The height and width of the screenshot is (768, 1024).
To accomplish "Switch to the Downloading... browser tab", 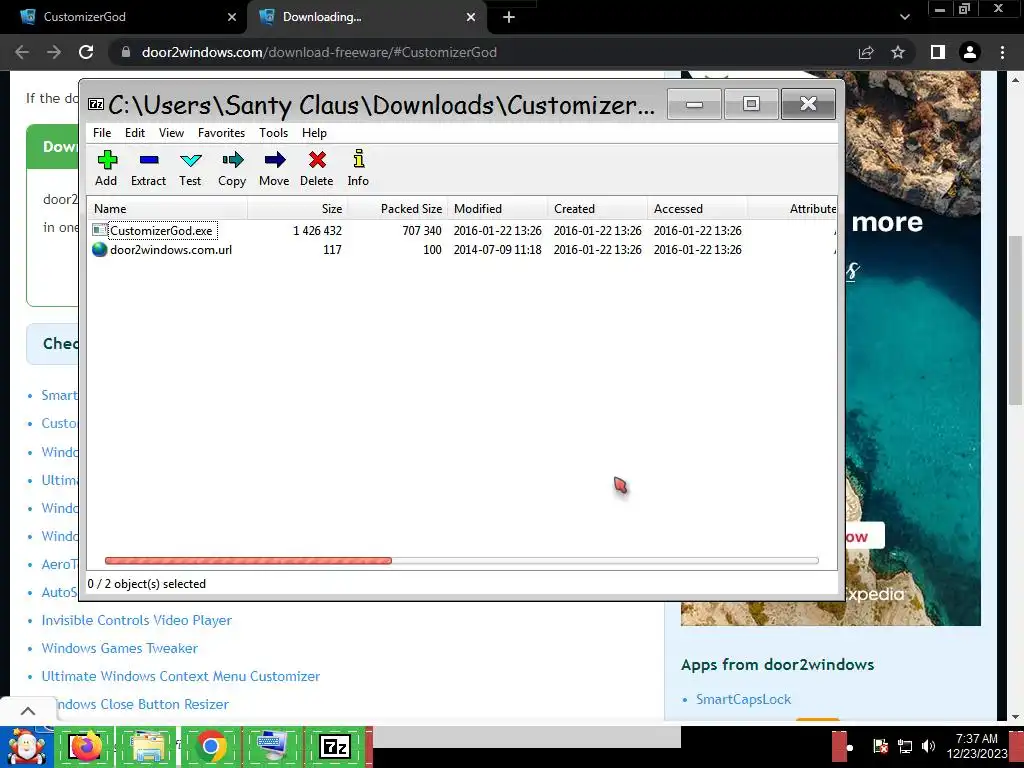I will click(x=366, y=17).
